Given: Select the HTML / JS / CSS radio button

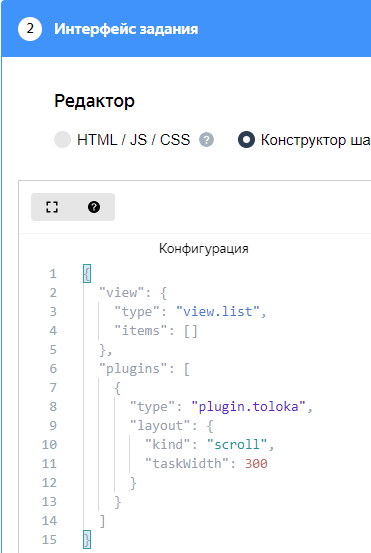Looking at the screenshot, I should 62,140.
